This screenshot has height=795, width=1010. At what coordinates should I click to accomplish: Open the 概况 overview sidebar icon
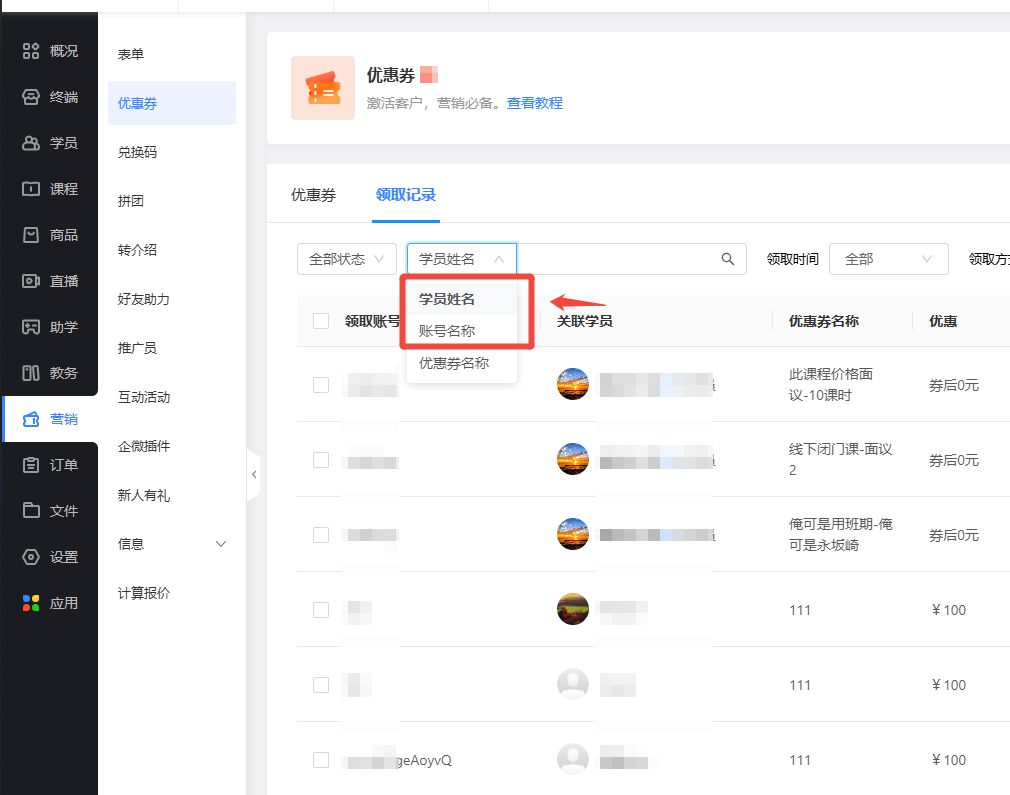pyautogui.click(x=31, y=51)
